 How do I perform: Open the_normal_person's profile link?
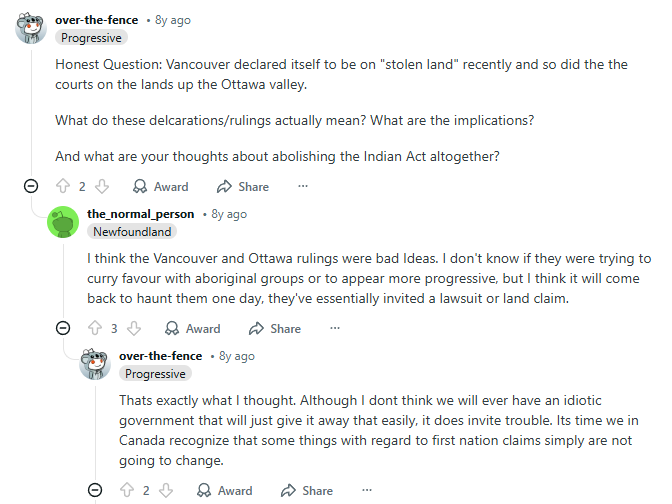coord(139,214)
